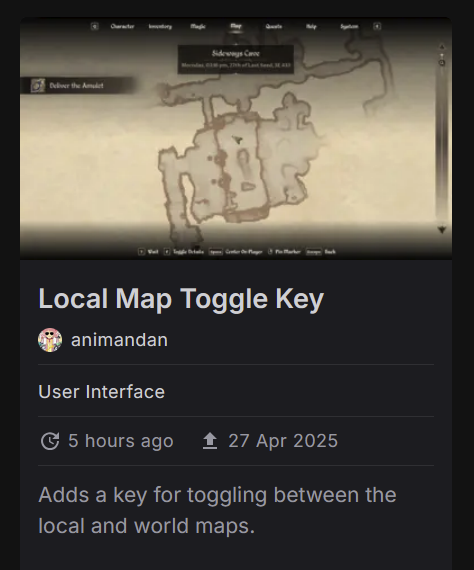Click the map zoom down arrow

[442, 230]
